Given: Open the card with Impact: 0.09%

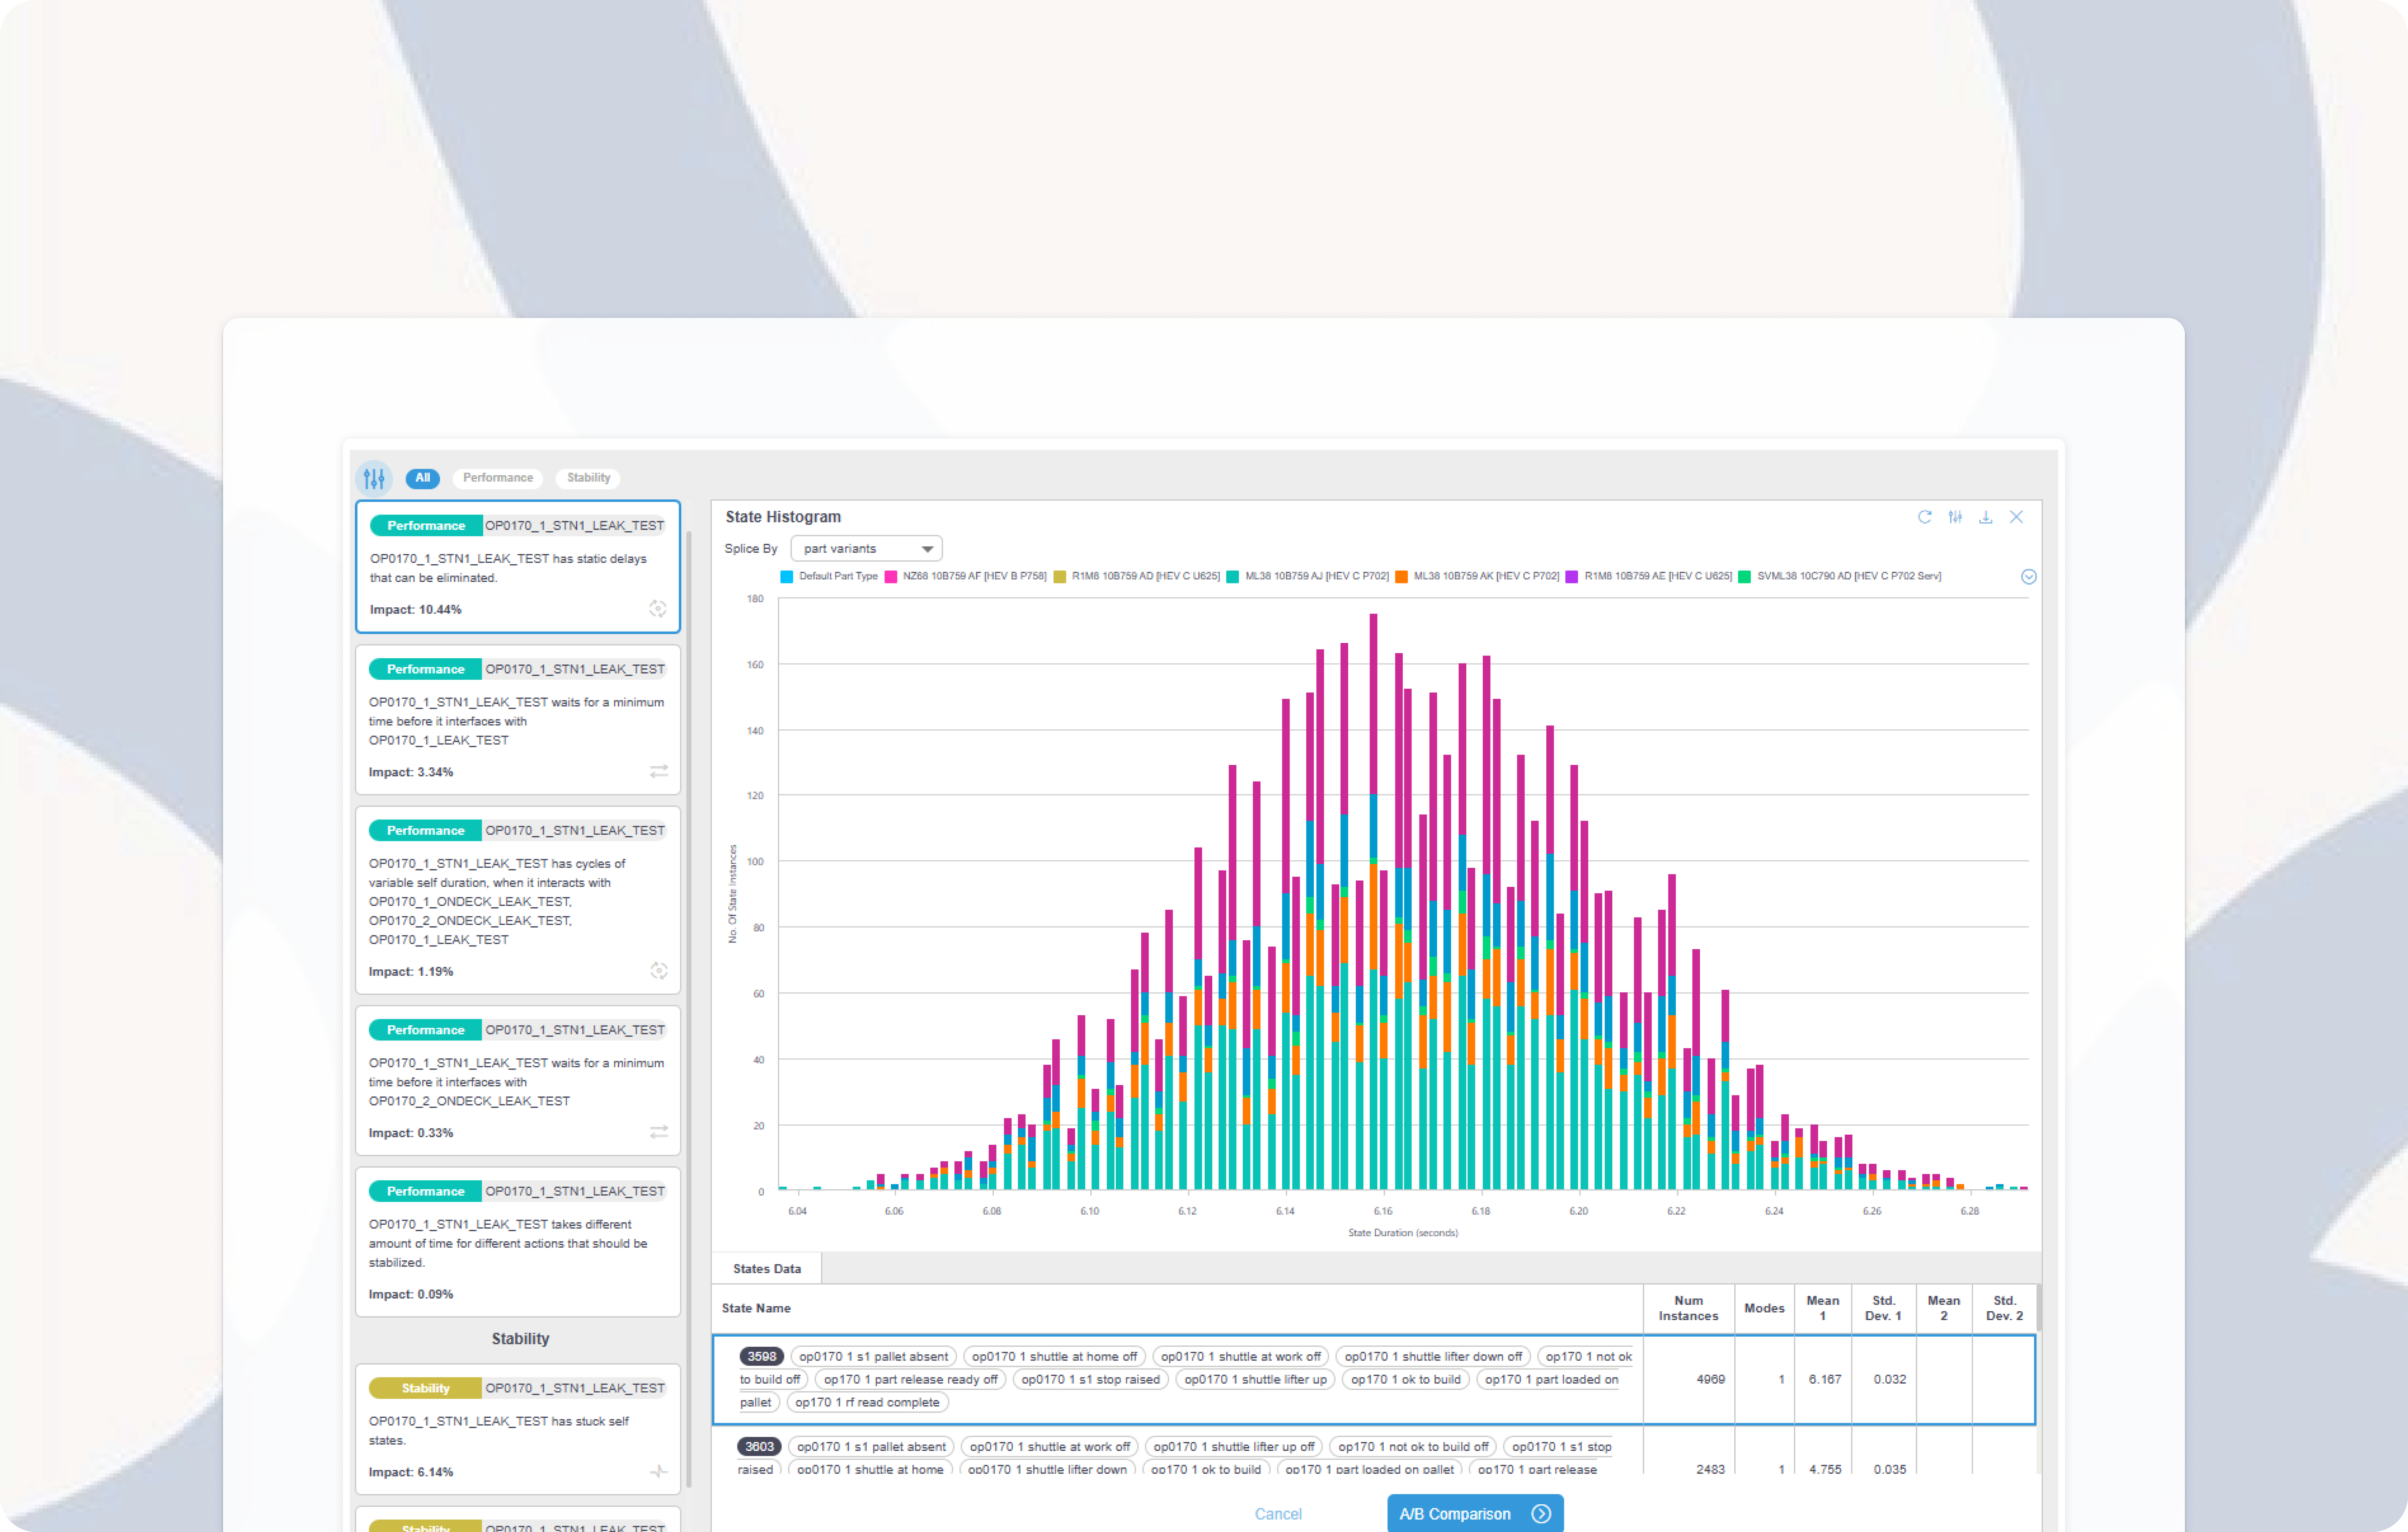Looking at the screenshot, I should click(x=518, y=1242).
